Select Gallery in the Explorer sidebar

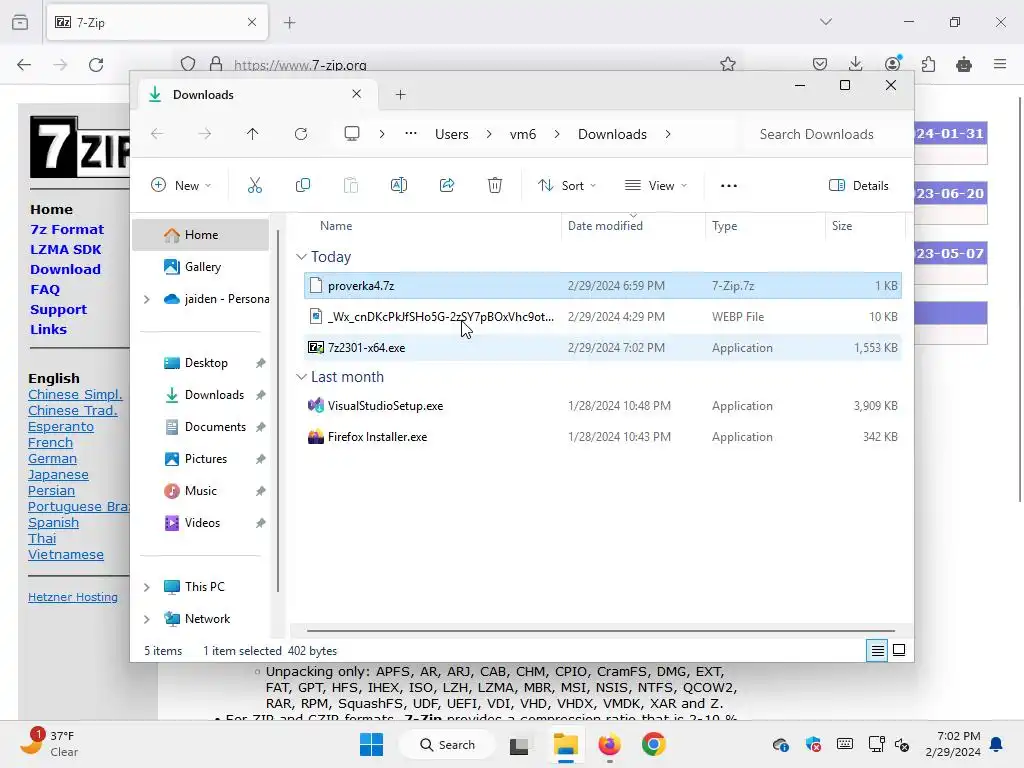[x=200, y=266]
